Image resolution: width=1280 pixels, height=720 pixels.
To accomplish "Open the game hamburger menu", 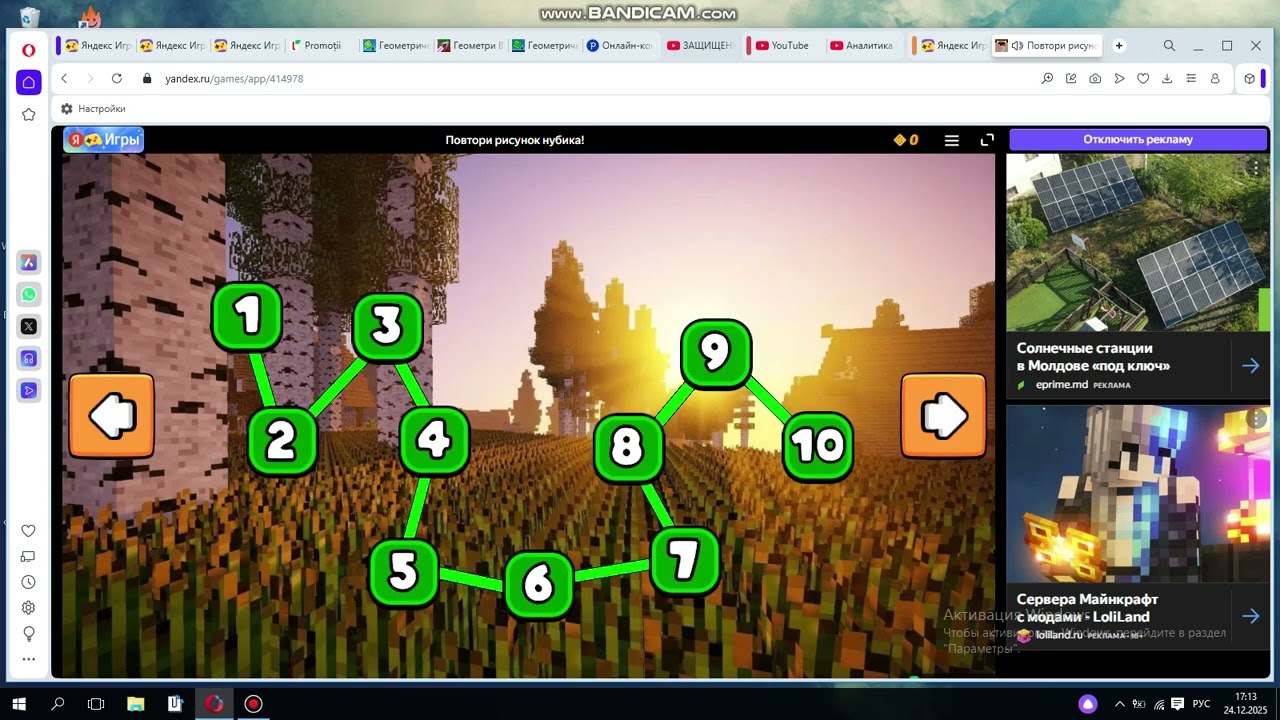I will (x=952, y=140).
